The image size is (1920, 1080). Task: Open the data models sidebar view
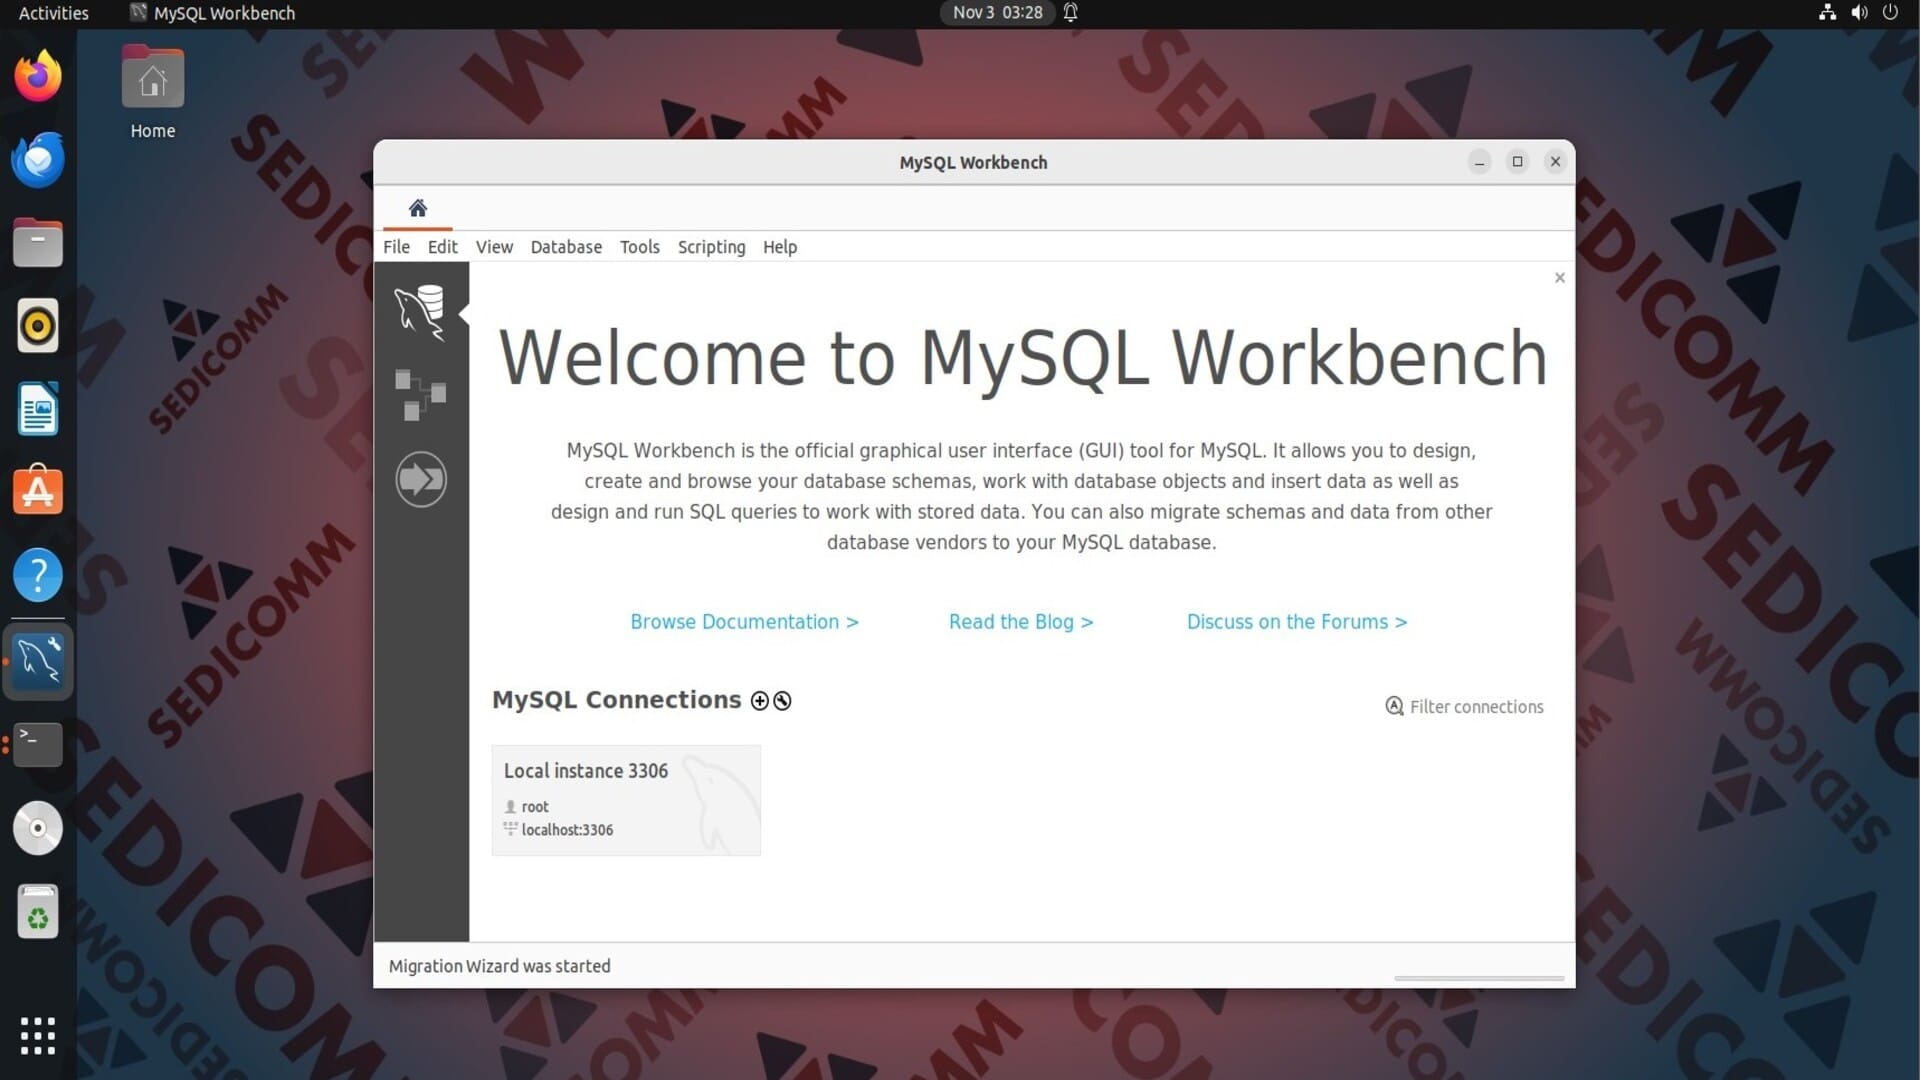tap(420, 395)
